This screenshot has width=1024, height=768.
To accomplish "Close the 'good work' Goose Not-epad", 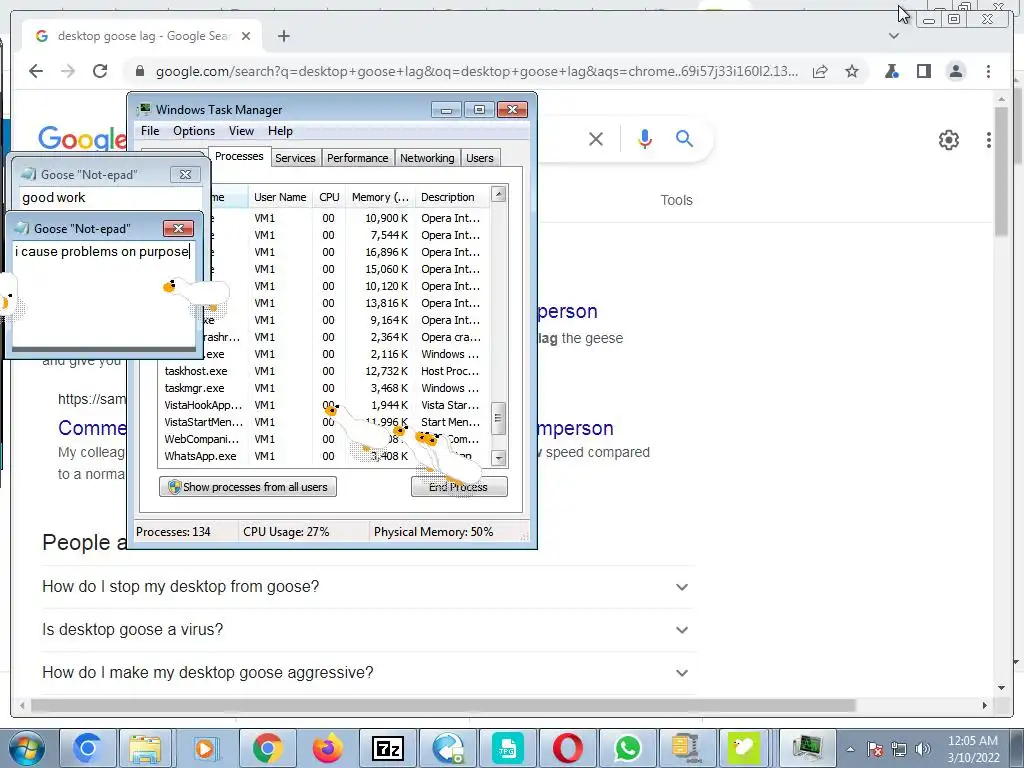I will [x=185, y=174].
